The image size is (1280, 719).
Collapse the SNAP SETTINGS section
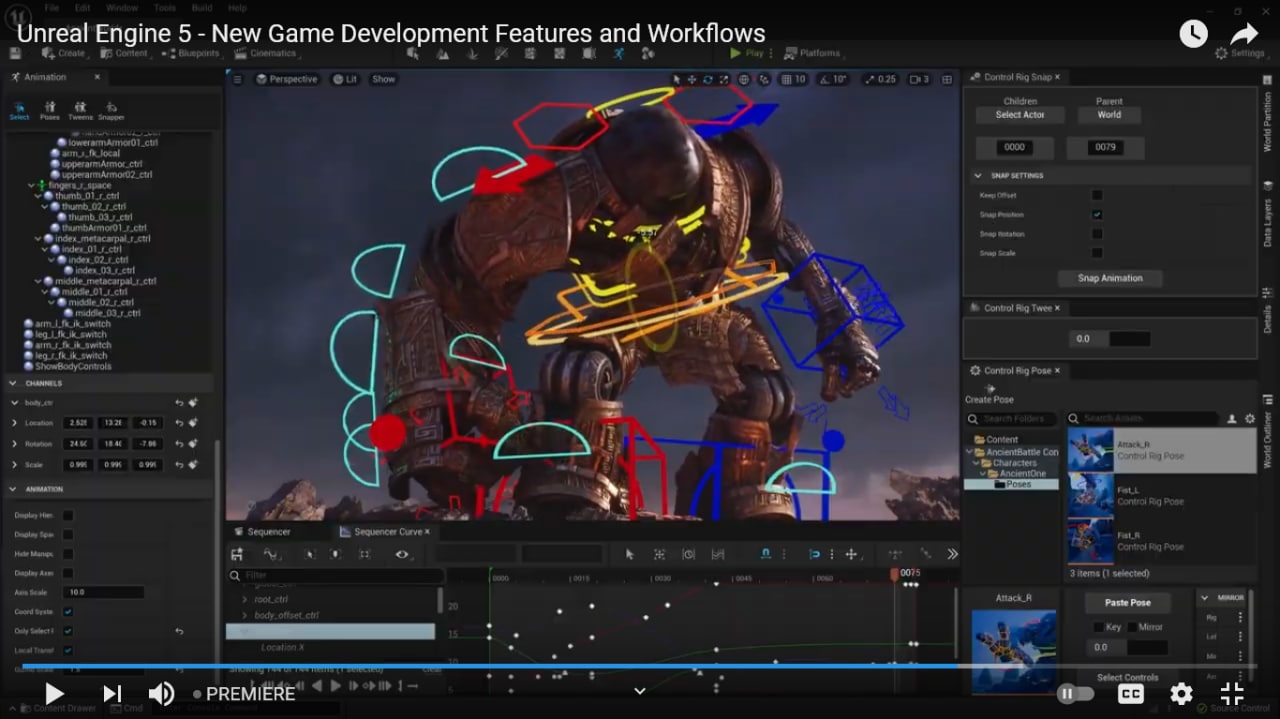[978, 175]
